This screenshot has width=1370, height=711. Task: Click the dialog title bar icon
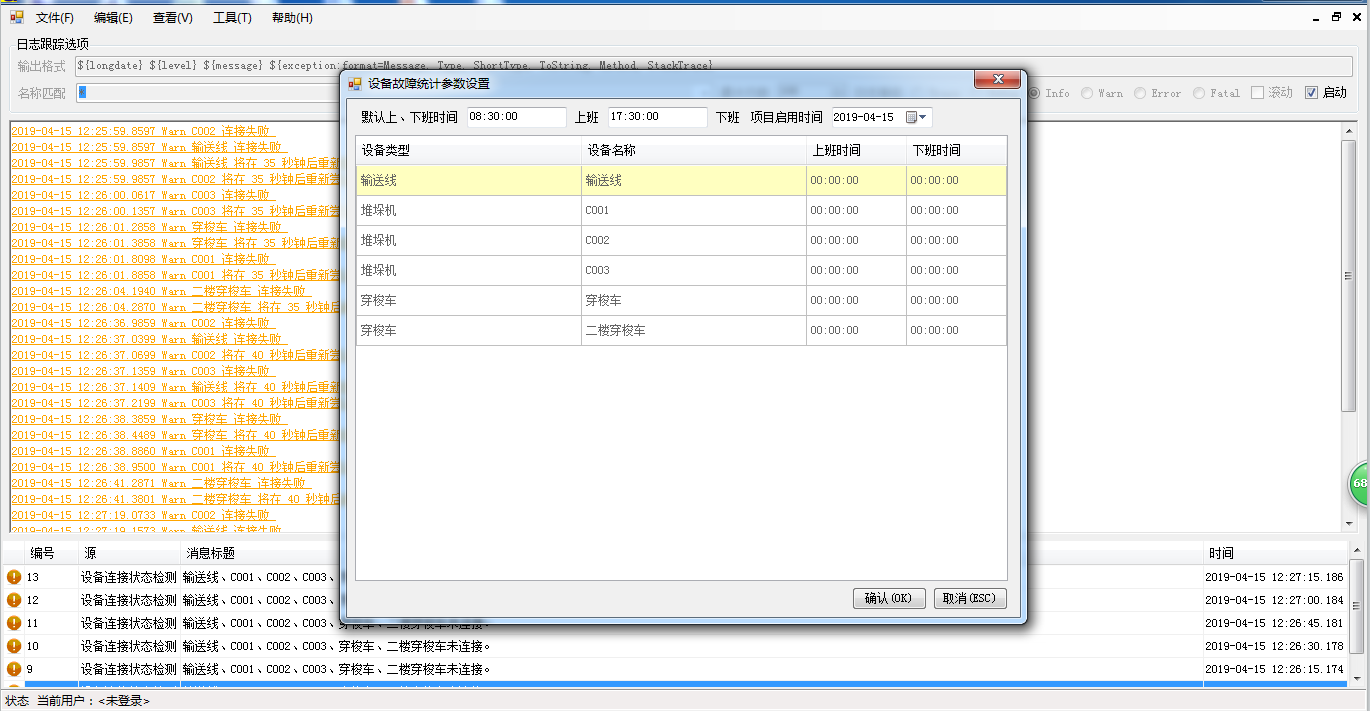coord(355,83)
